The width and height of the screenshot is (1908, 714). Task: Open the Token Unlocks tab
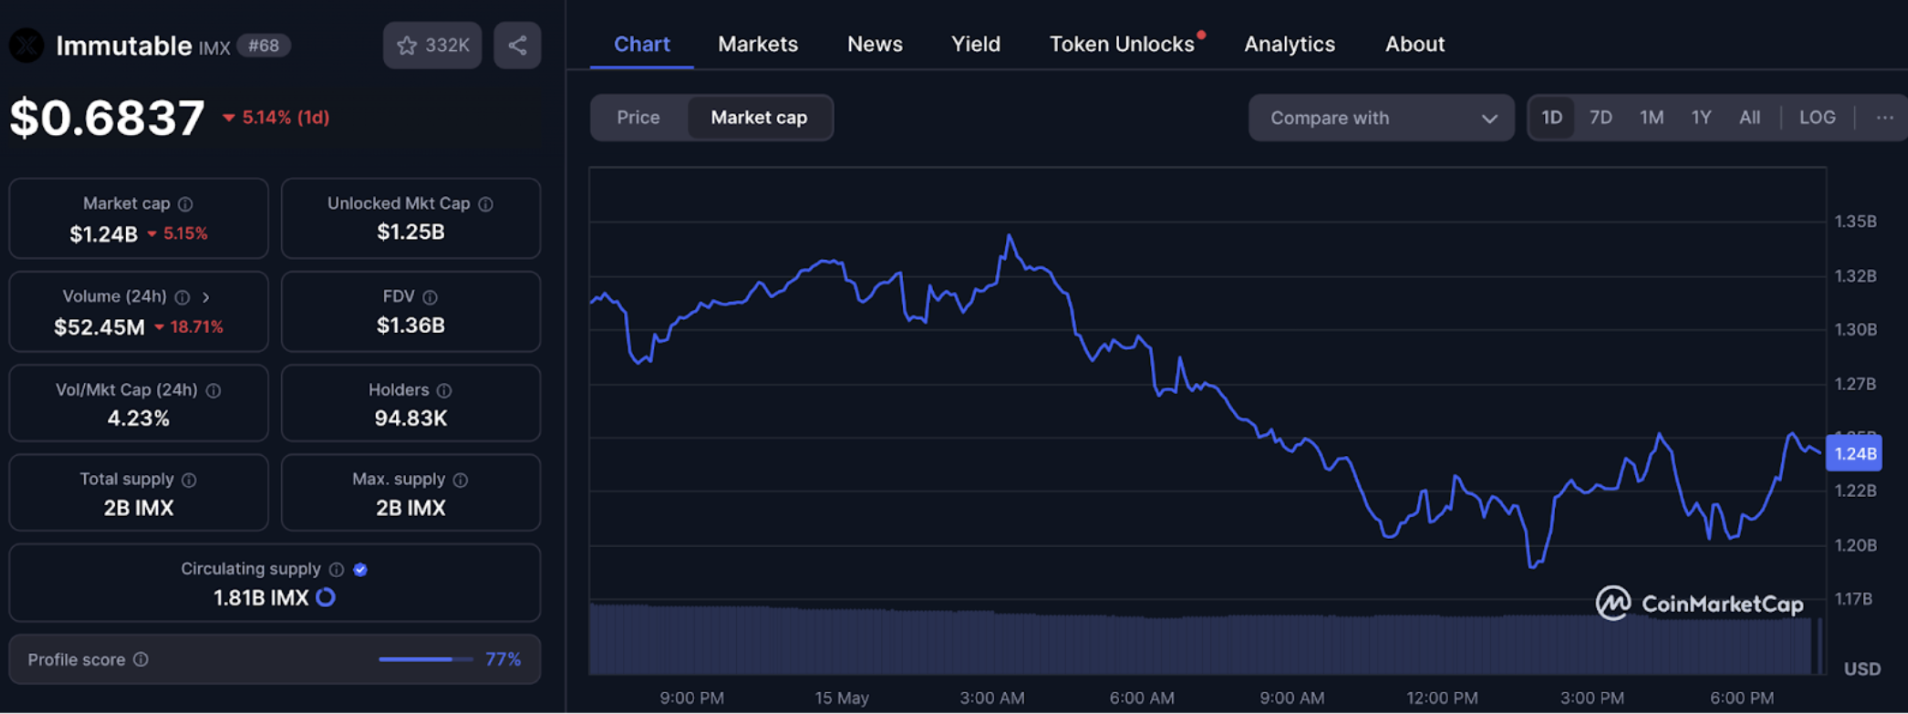tap(1123, 44)
